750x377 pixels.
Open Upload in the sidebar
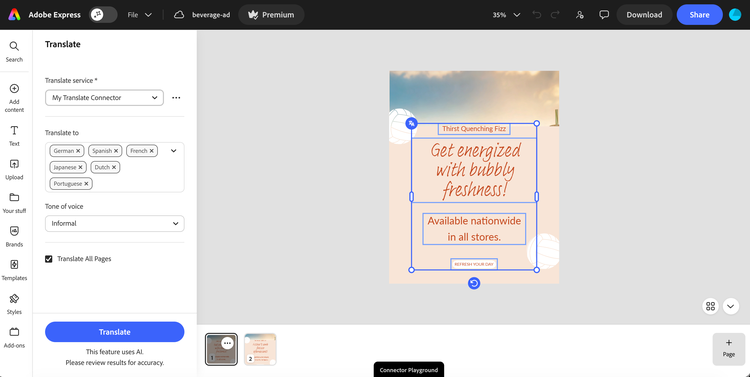[x=14, y=169]
